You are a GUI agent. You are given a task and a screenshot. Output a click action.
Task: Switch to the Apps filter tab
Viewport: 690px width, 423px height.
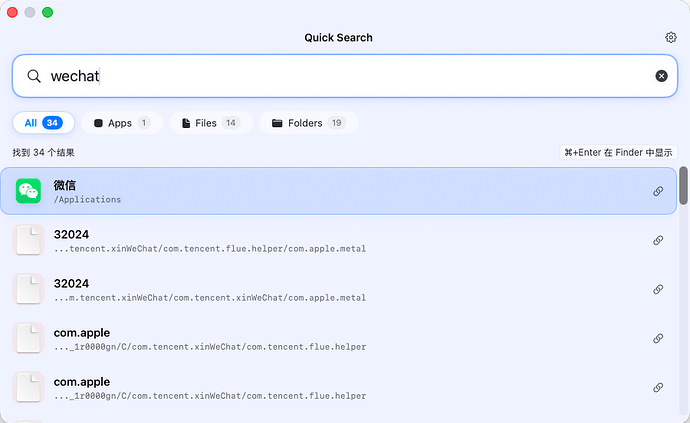click(x=122, y=123)
